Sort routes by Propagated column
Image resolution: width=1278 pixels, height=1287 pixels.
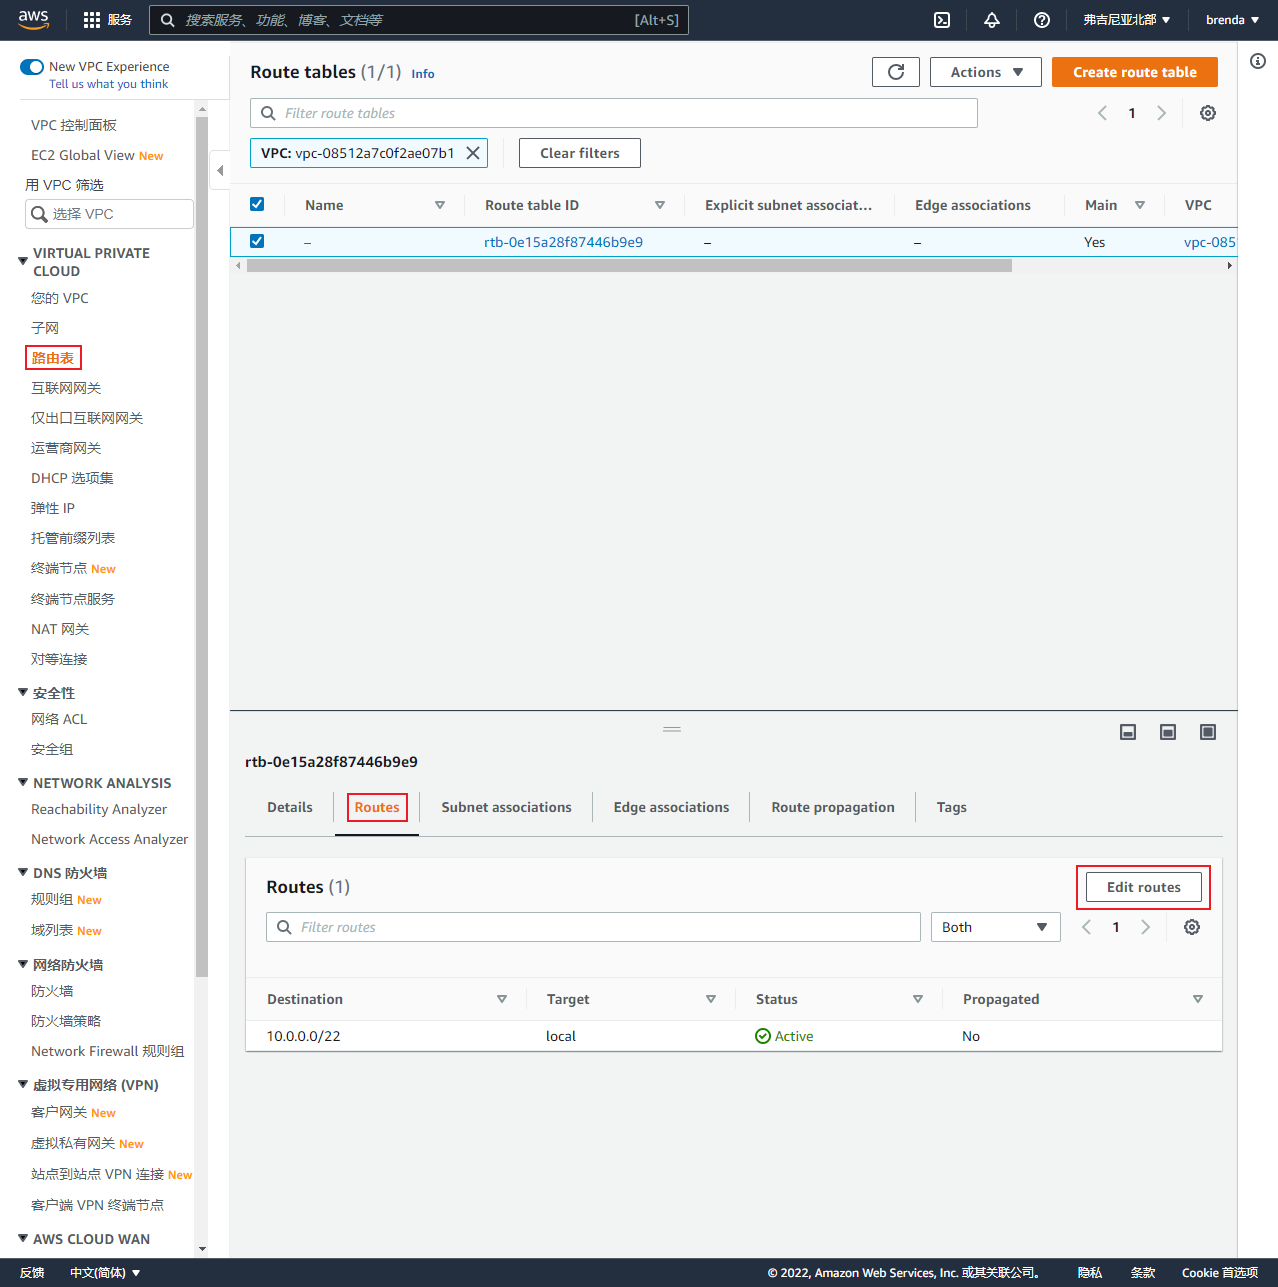tap(1198, 999)
